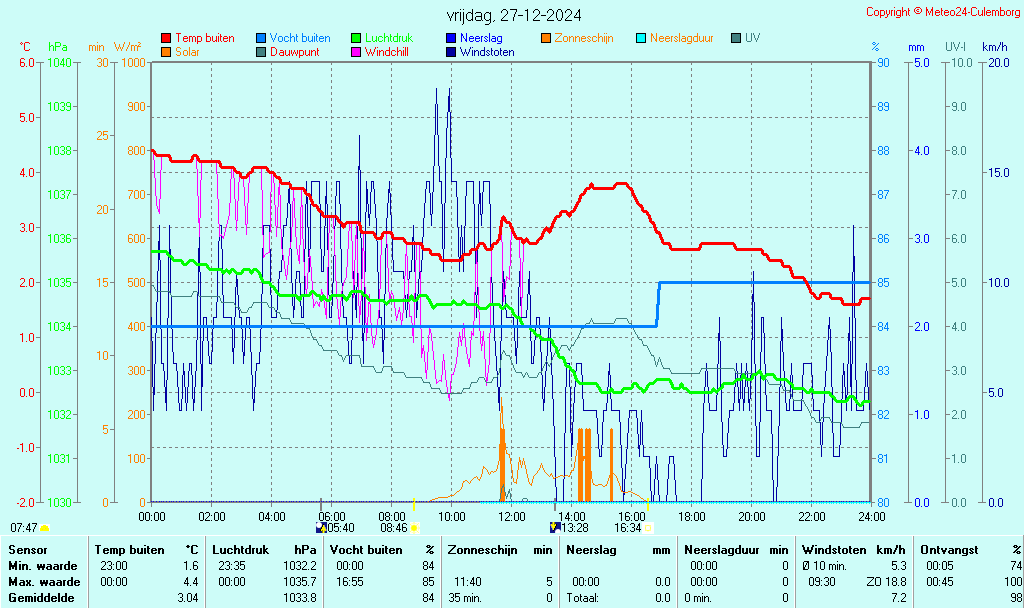Click the moonrise icon at 05:40
1026x608 pixels.
click(x=321, y=527)
